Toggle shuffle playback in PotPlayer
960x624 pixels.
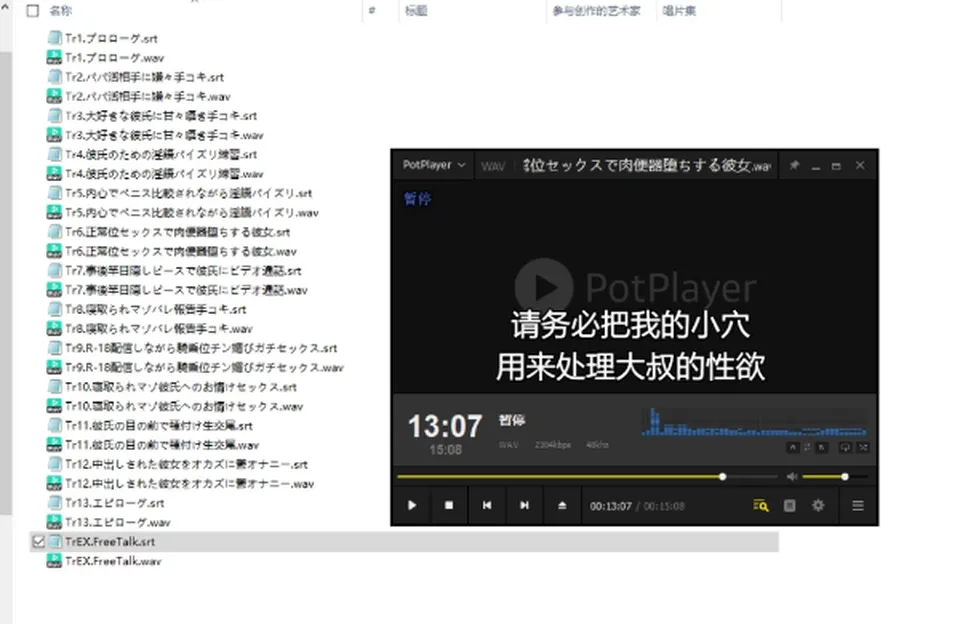863,448
